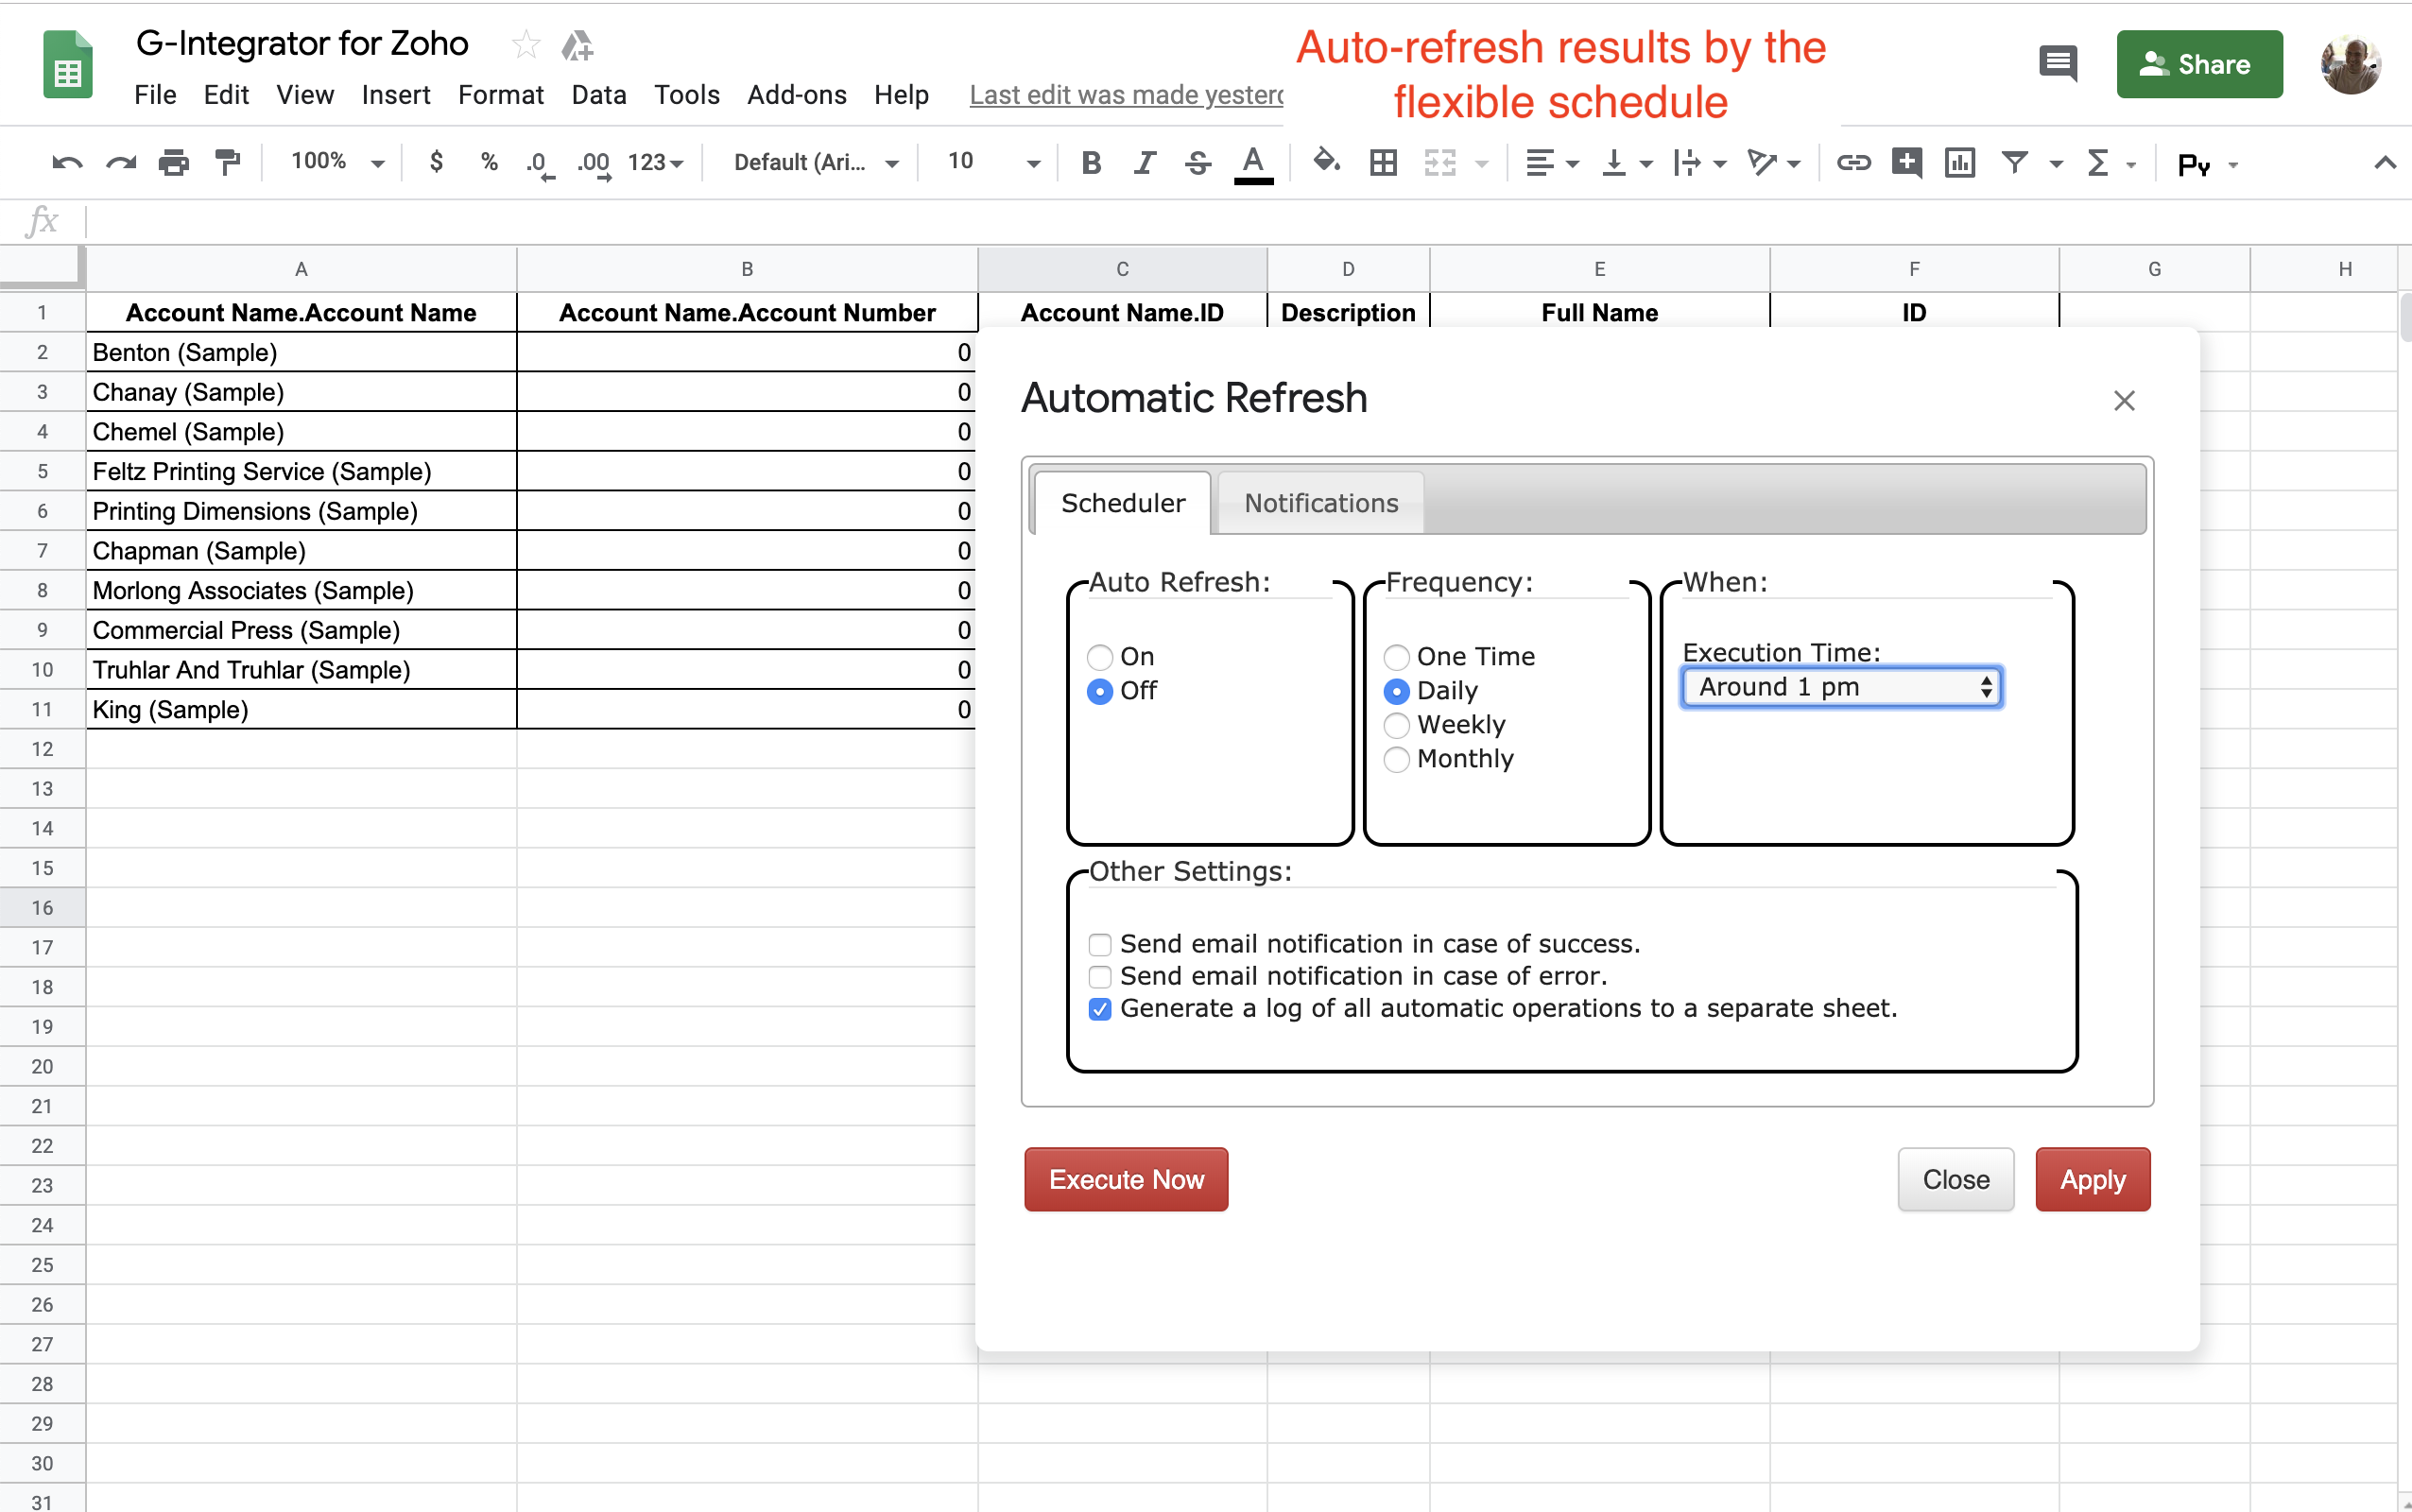Open the Edit menu
Viewport: 2412px width, 1512px height.
(x=226, y=95)
